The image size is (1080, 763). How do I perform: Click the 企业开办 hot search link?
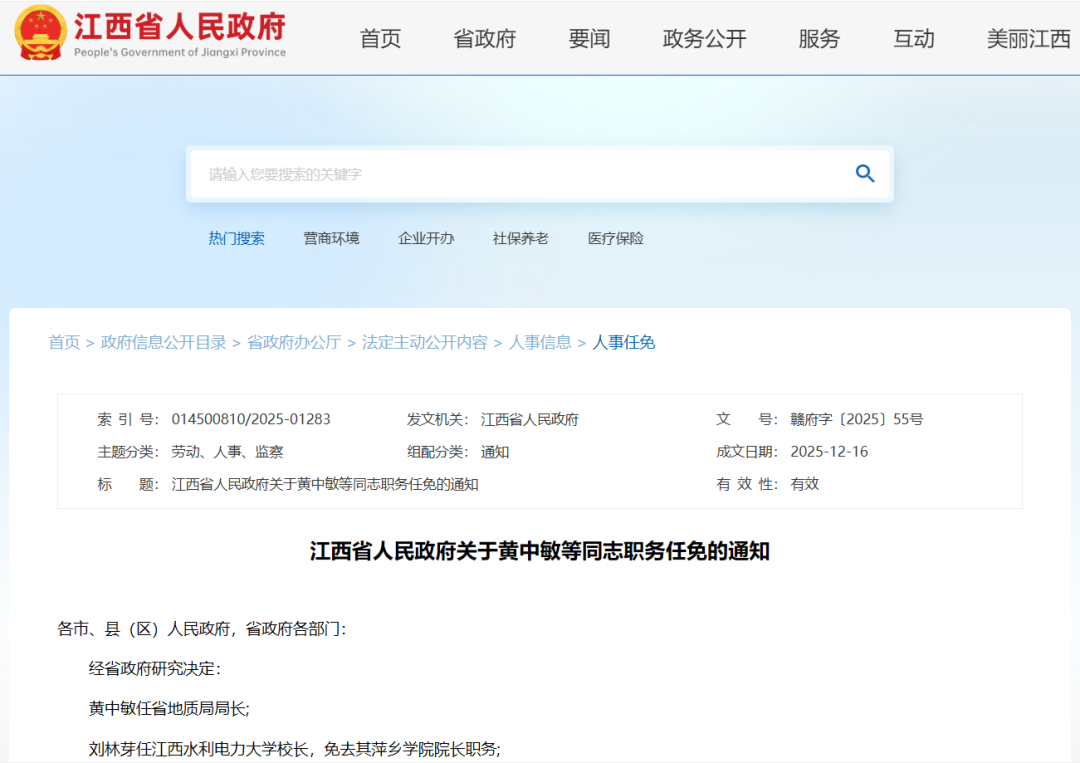coord(426,238)
